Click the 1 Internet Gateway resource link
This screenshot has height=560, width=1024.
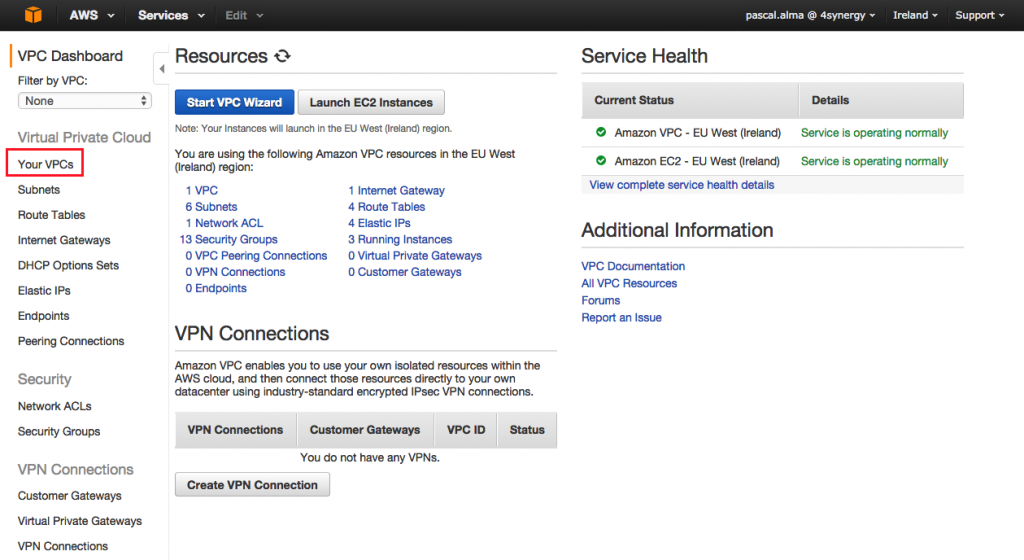tap(396, 191)
